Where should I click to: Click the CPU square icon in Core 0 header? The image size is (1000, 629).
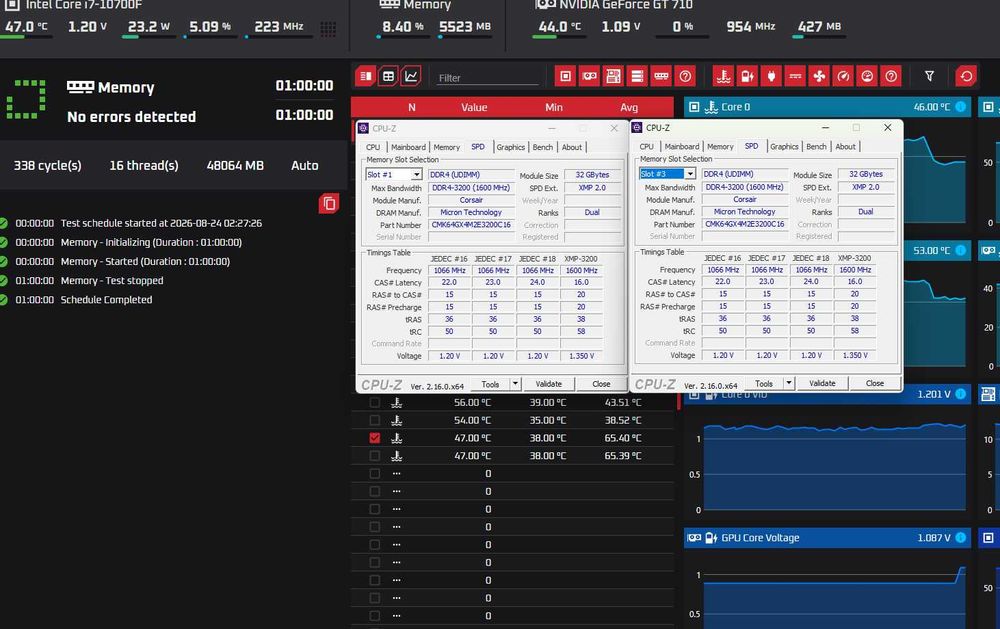695,107
